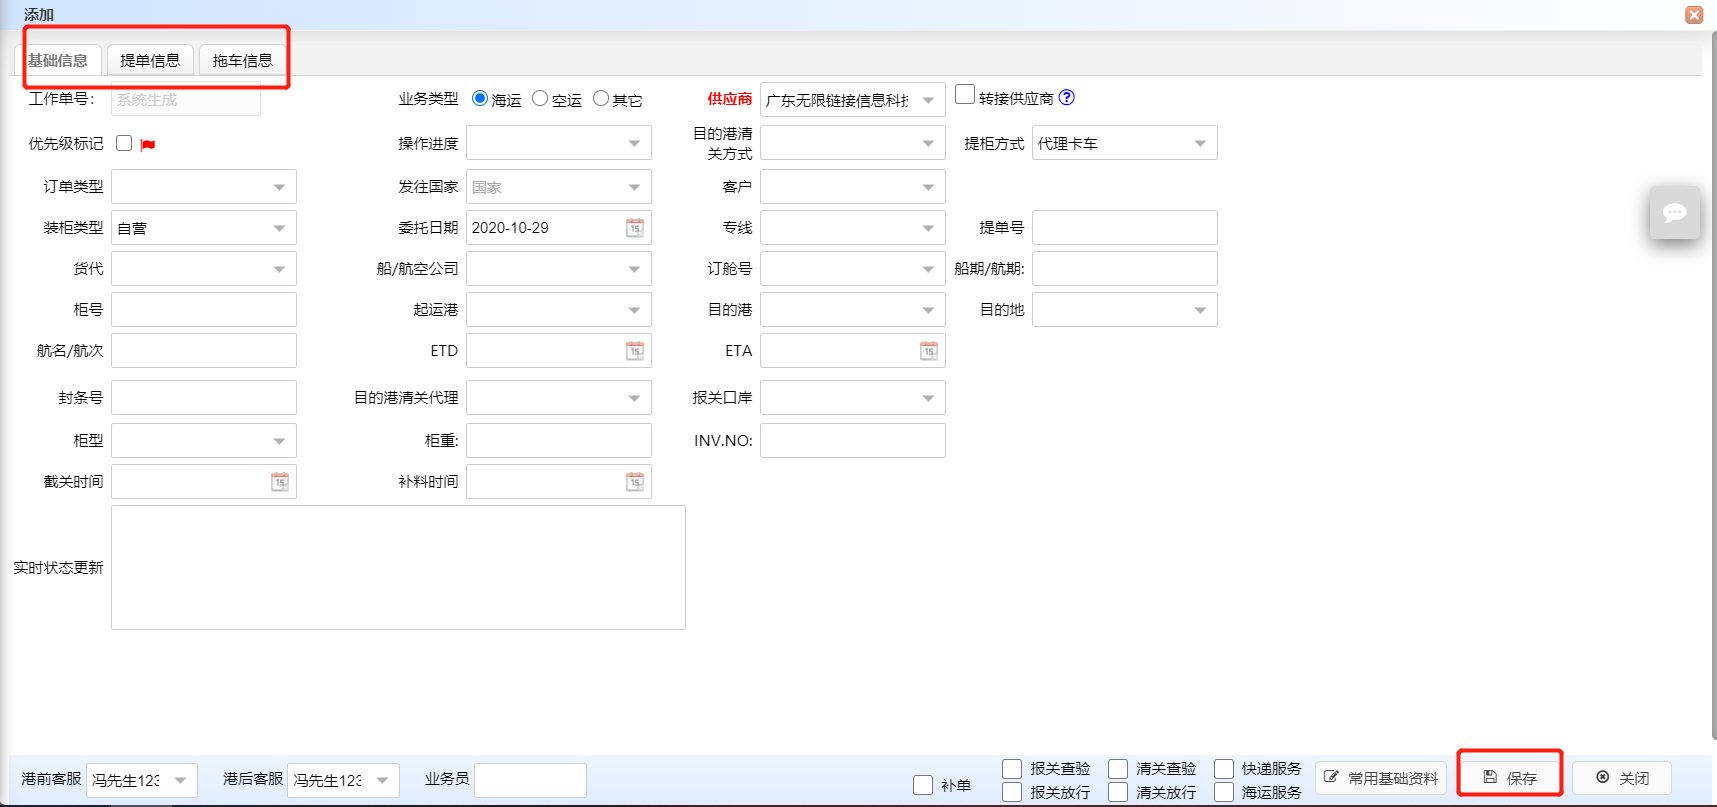Focus the 柜号 input field
The width and height of the screenshot is (1717, 807).
click(x=204, y=310)
